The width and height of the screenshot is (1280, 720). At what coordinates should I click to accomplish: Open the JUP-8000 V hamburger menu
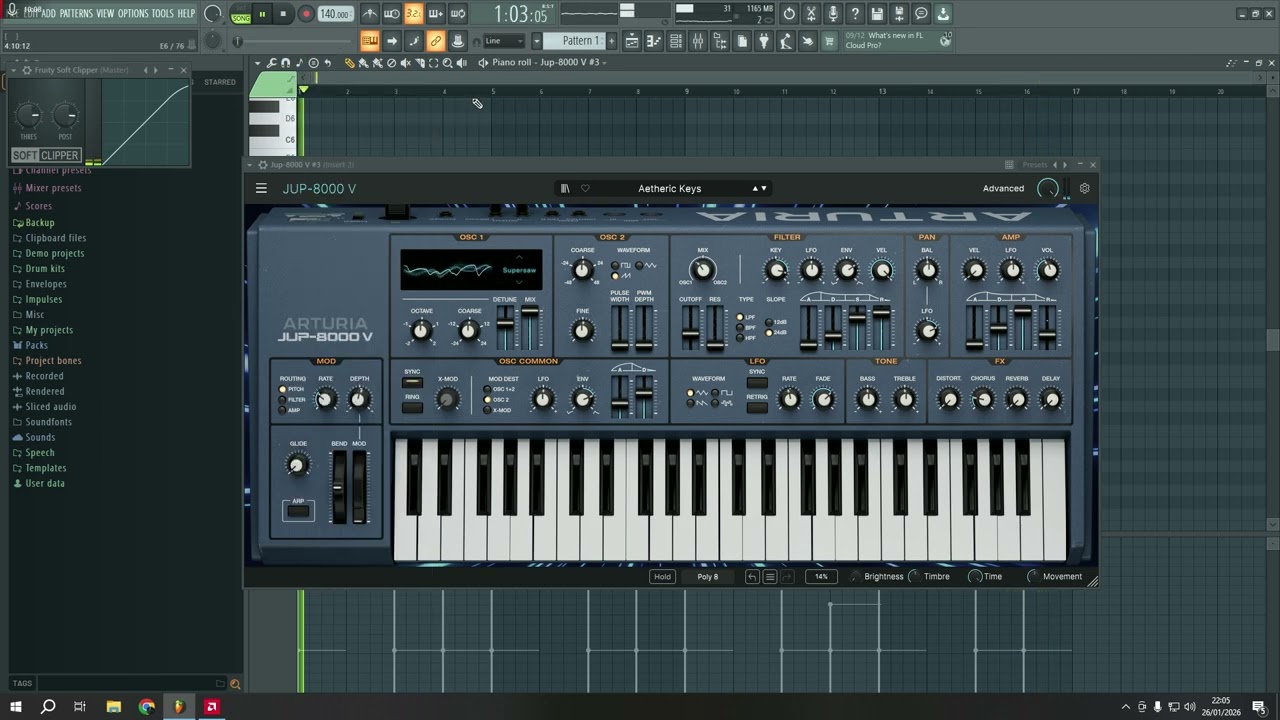pos(261,188)
